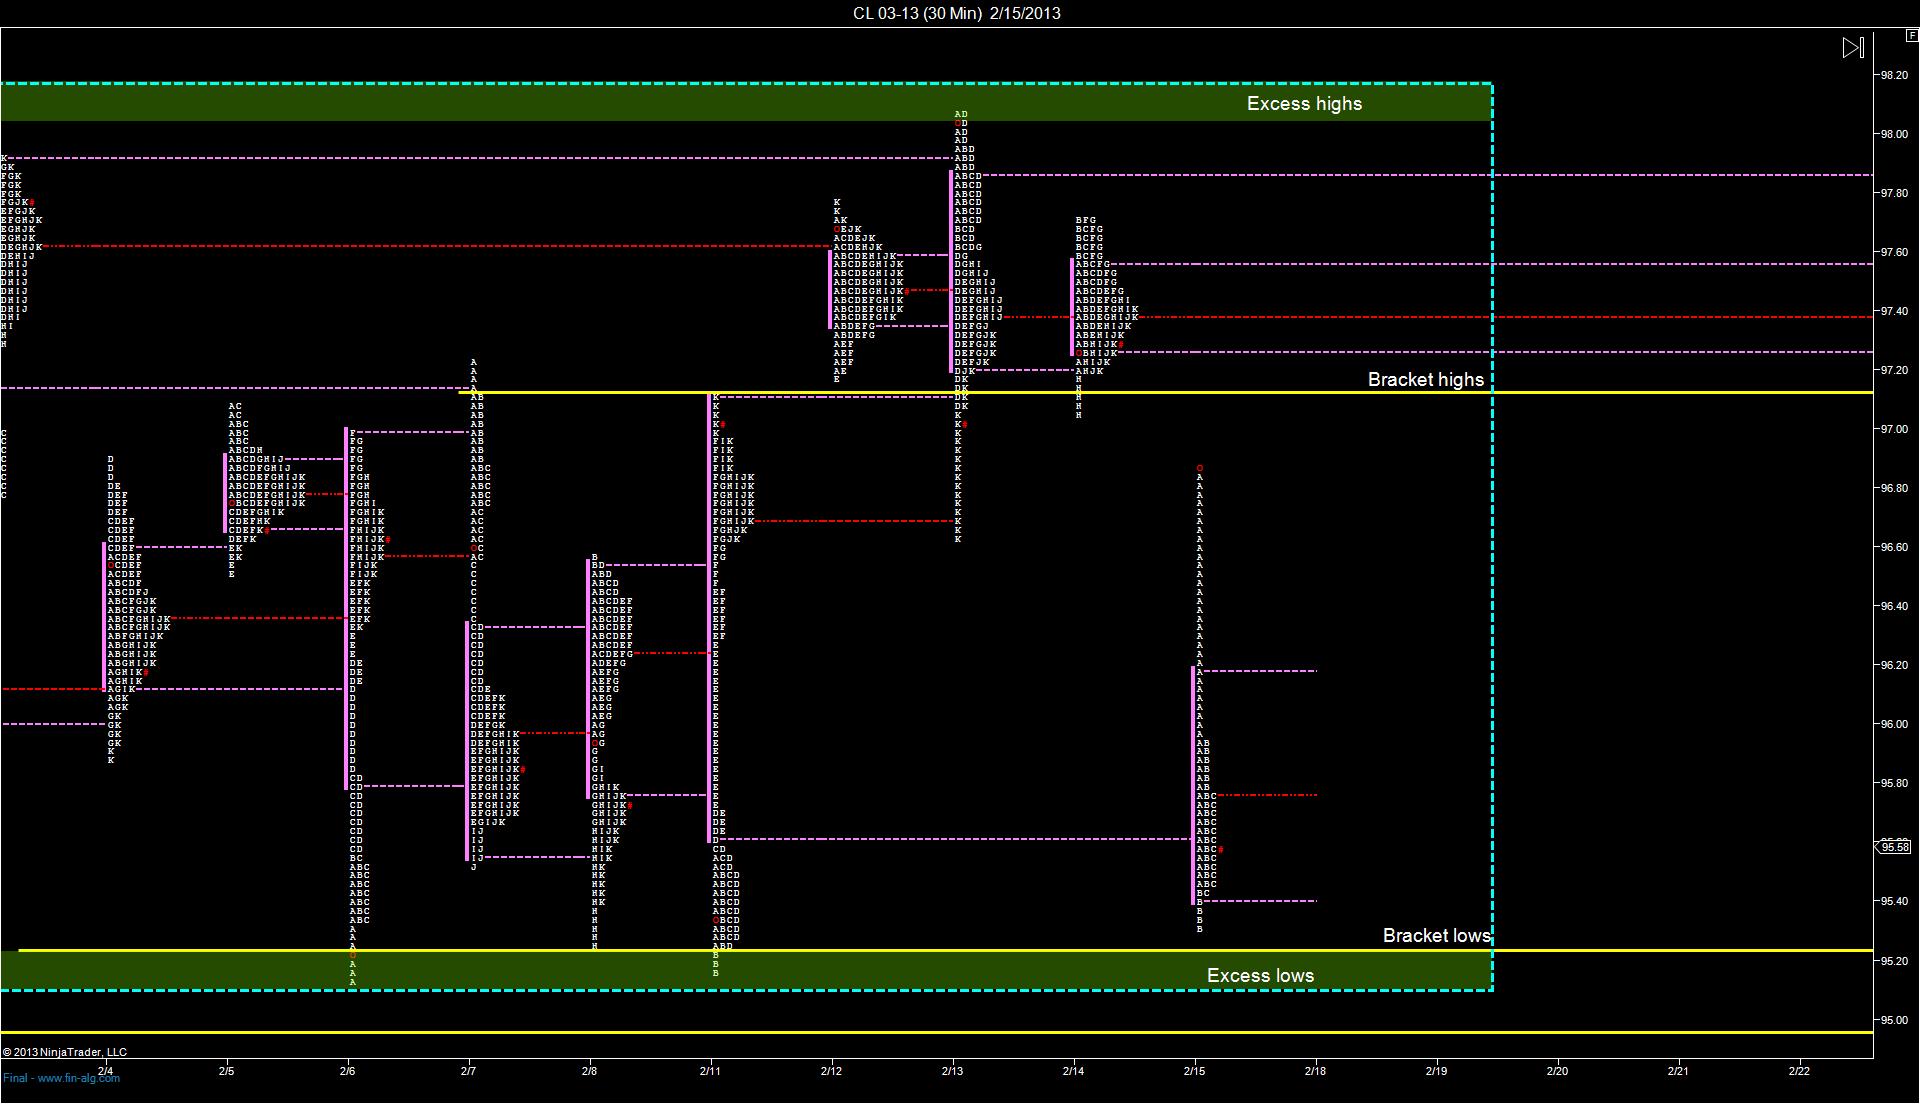Click the 95.40 price axis label

point(1894,901)
